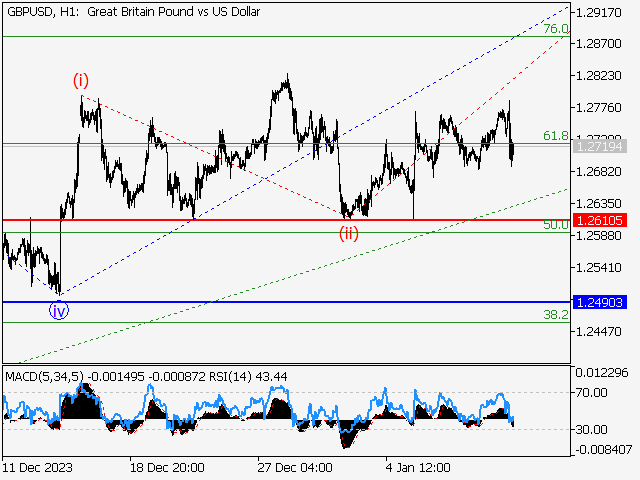
Task: Click the 50.0 Fibonacci level label
Action: tap(556, 224)
